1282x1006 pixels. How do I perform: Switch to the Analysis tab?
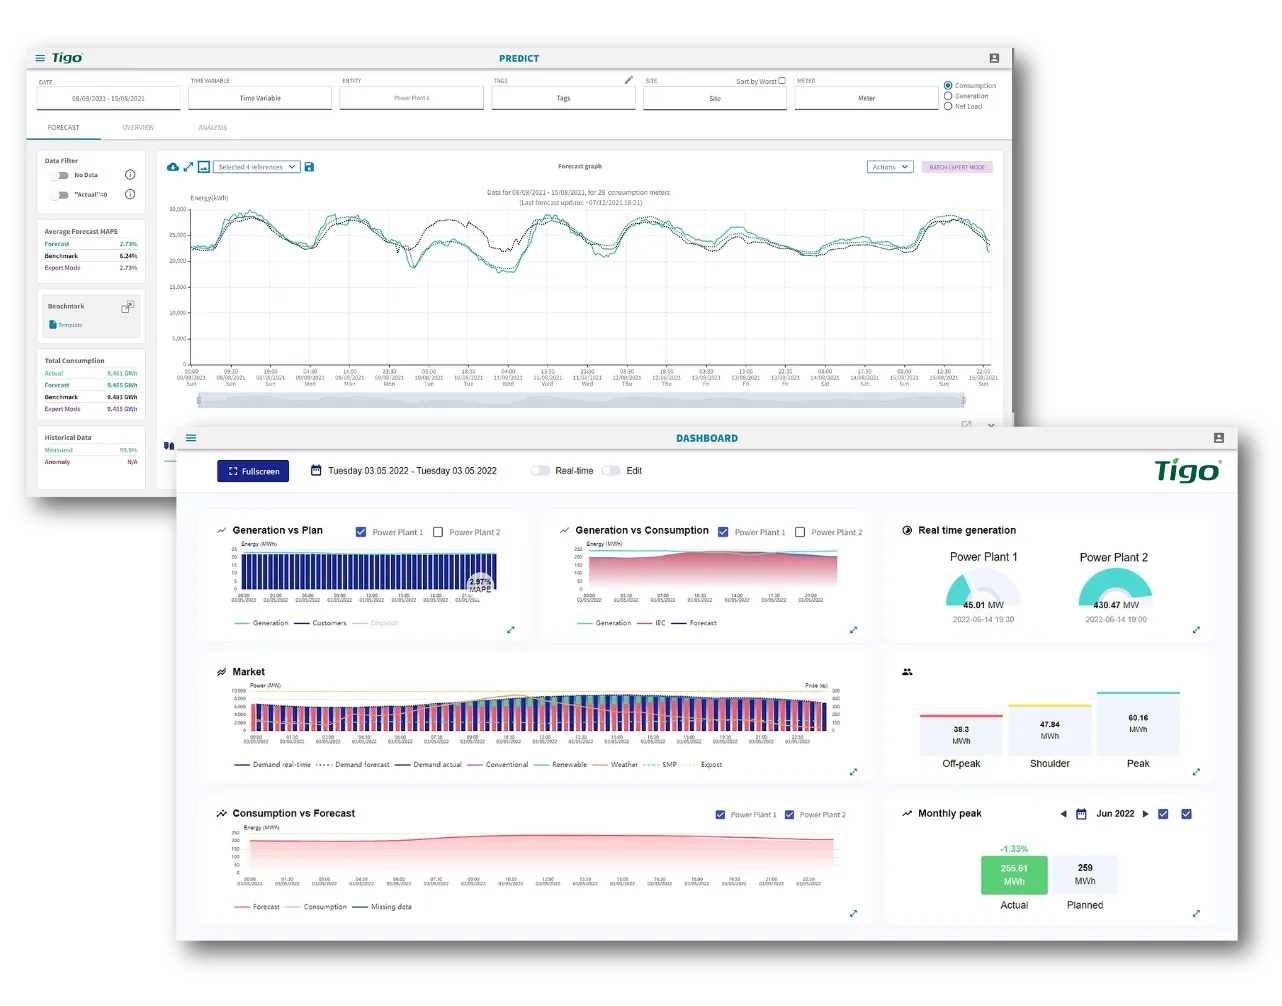click(x=212, y=128)
